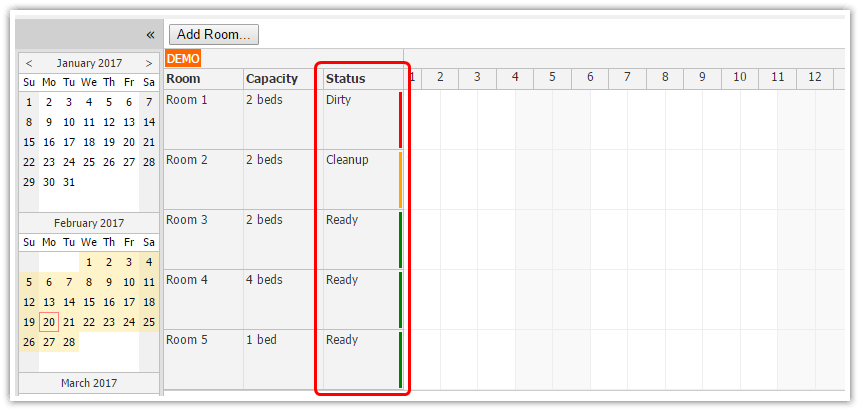Collapse the calendar sidebar with double-chevron icon
The width and height of the screenshot is (860, 411).
pos(149,34)
